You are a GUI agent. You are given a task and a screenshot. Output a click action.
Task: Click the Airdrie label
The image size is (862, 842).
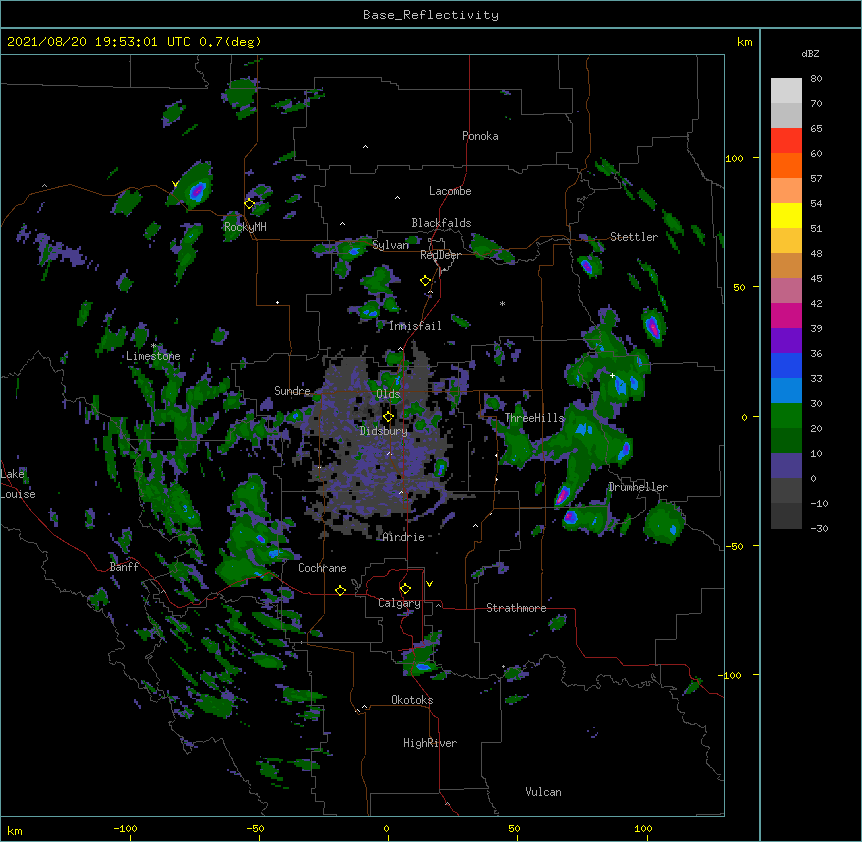pos(404,537)
